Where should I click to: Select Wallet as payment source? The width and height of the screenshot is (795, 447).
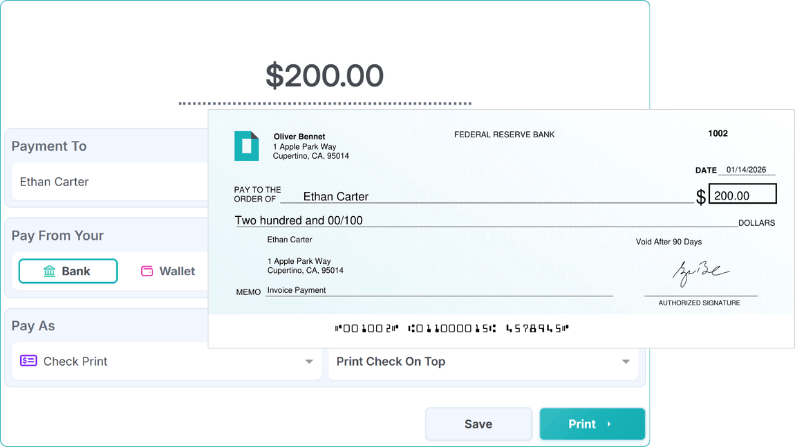click(x=167, y=271)
